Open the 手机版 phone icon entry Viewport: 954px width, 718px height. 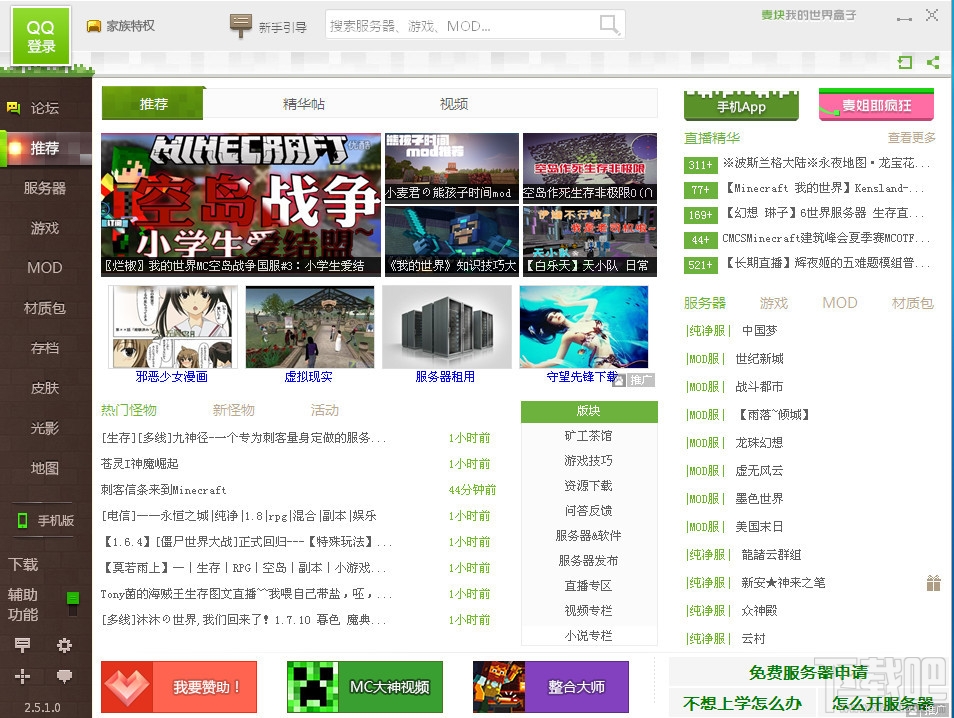pyautogui.click(x=46, y=520)
